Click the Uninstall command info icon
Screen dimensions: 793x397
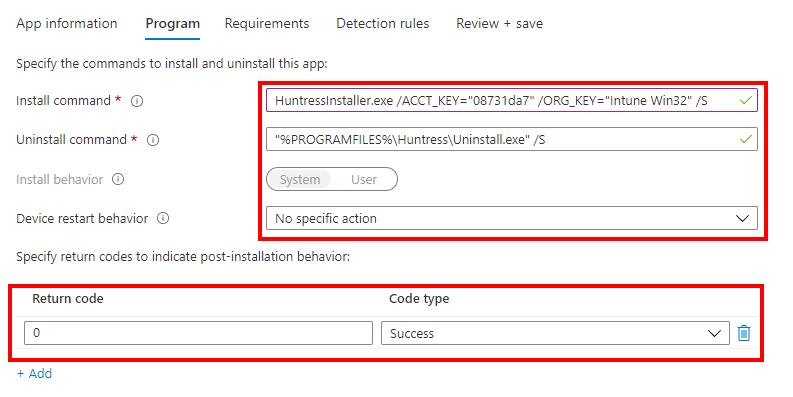coord(153,140)
